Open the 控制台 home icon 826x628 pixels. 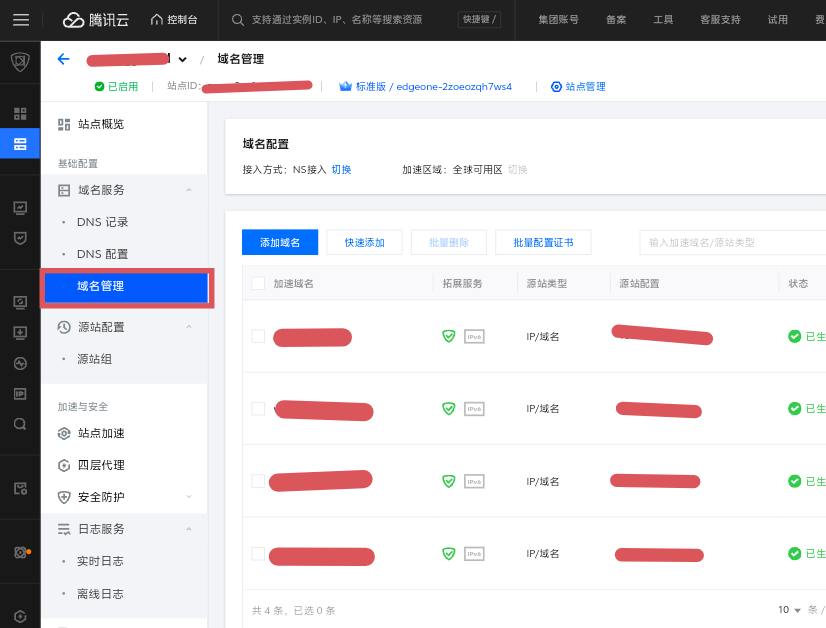click(173, 20)
